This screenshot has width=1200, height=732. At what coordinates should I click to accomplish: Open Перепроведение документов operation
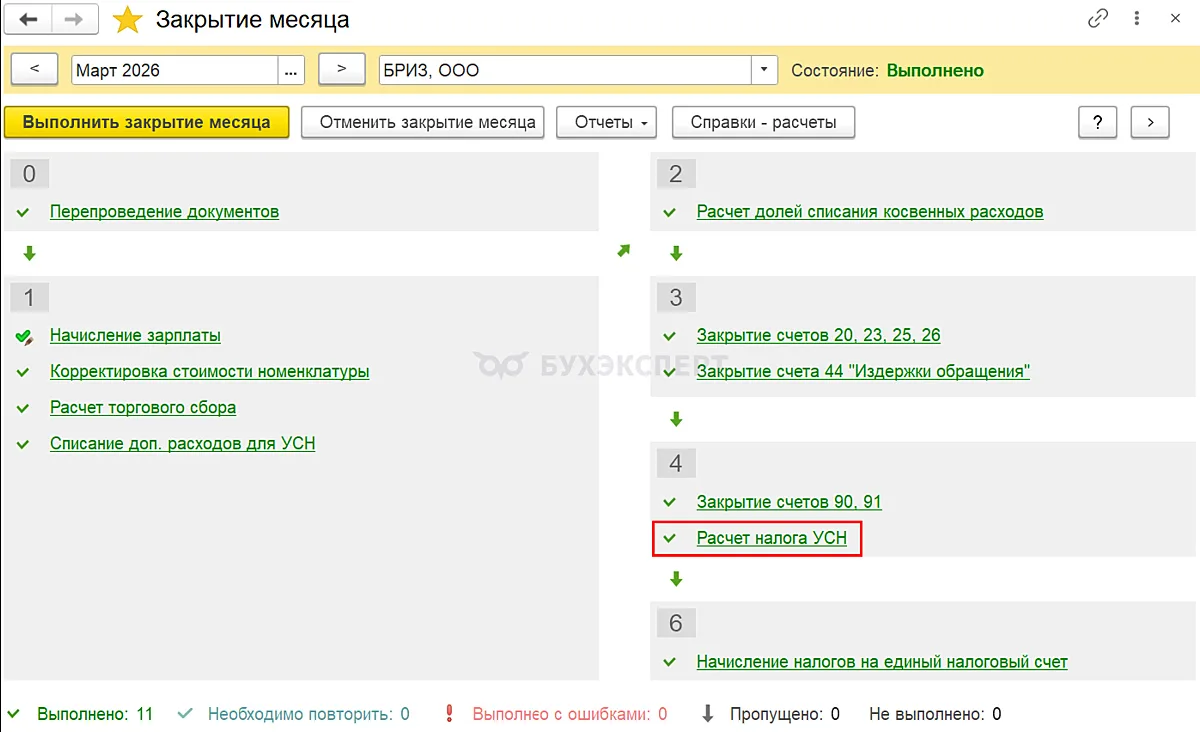coord(164,212)
